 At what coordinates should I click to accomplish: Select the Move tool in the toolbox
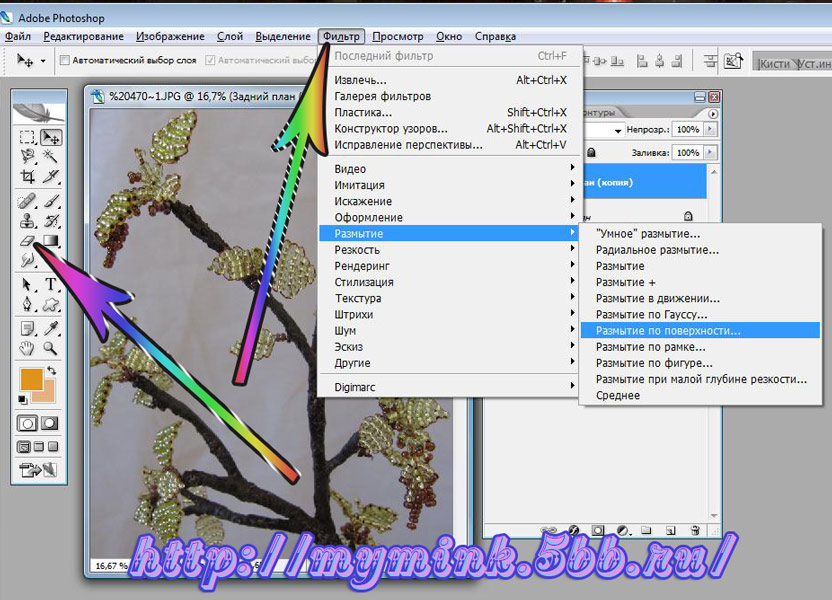click(51, 137)
